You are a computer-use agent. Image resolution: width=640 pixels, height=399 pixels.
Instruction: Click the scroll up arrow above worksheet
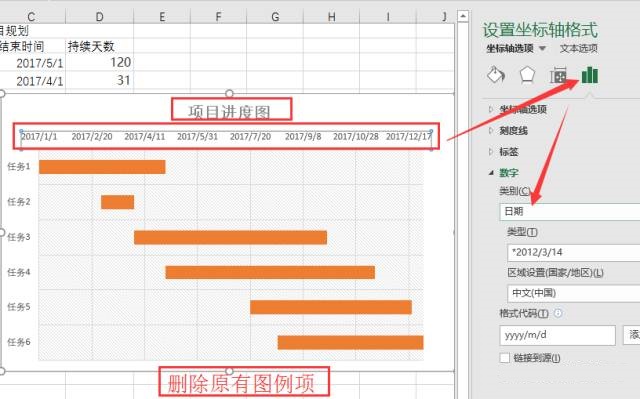pyautogui.click(x=462, y=16)
